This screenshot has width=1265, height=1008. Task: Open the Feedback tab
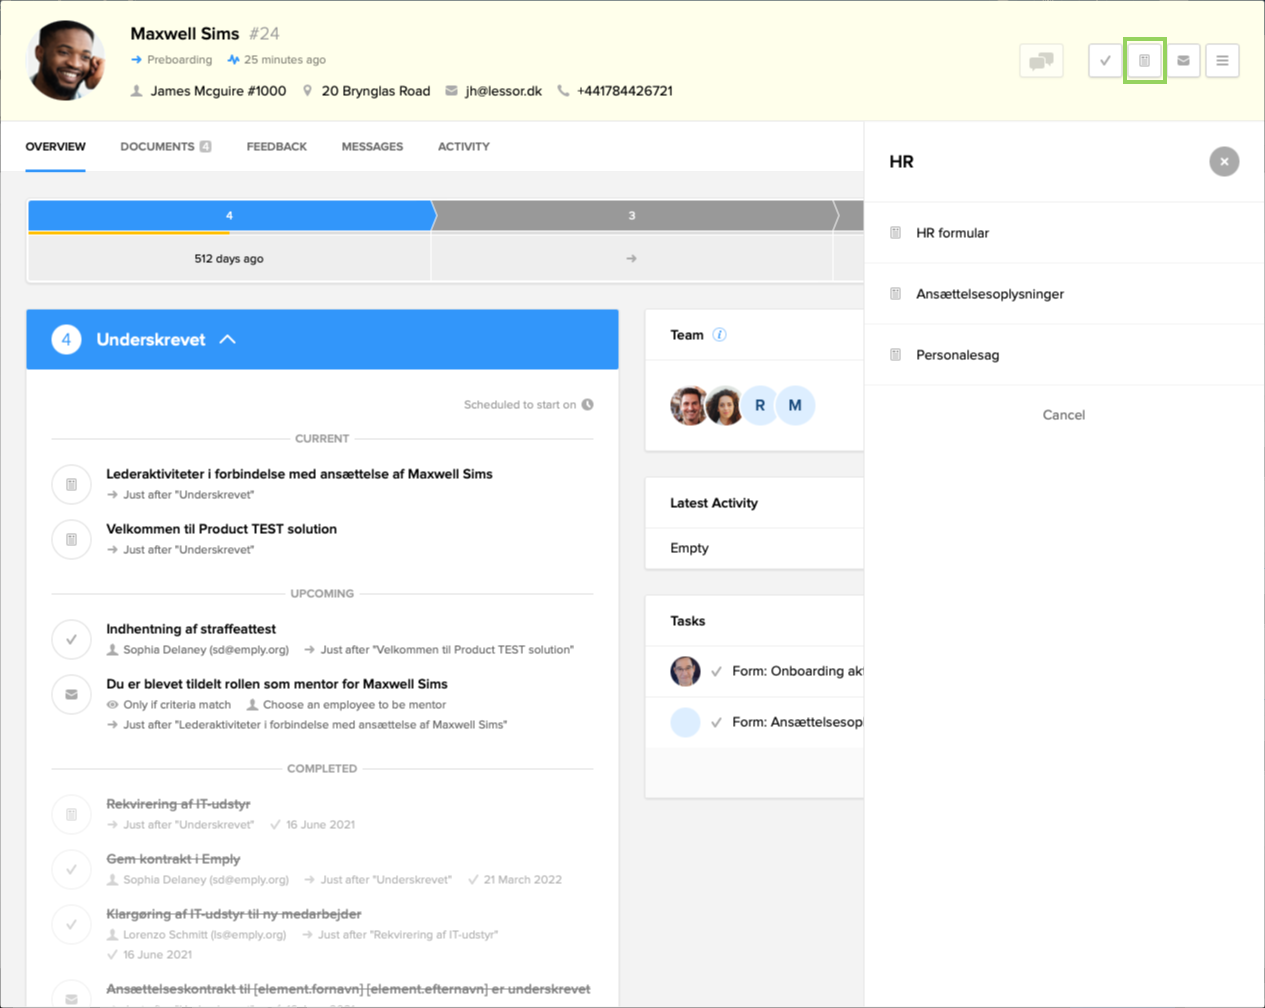click(276, 147)
